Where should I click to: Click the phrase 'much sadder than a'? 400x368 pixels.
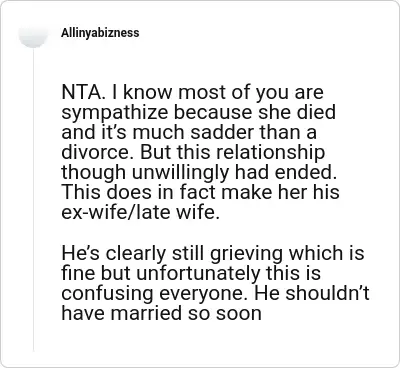click(224, 132)
